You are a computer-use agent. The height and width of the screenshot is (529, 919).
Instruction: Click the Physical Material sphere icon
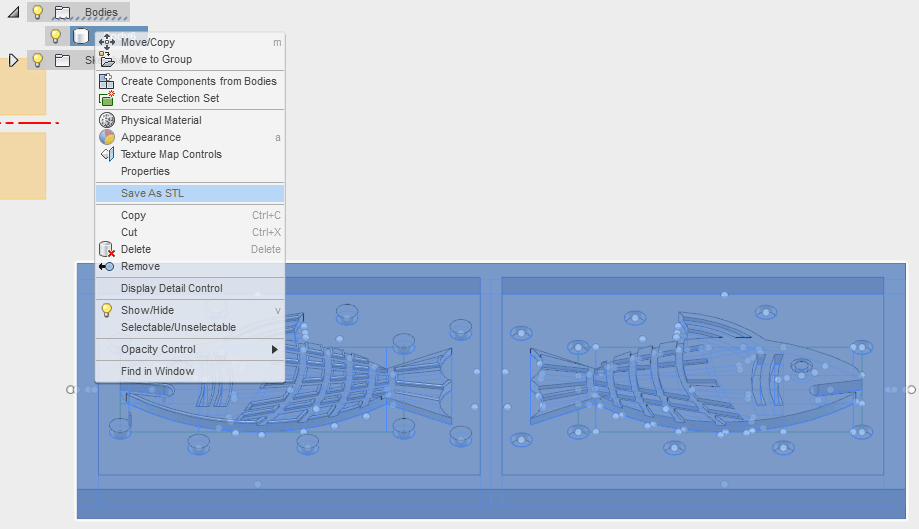[107, 120]
